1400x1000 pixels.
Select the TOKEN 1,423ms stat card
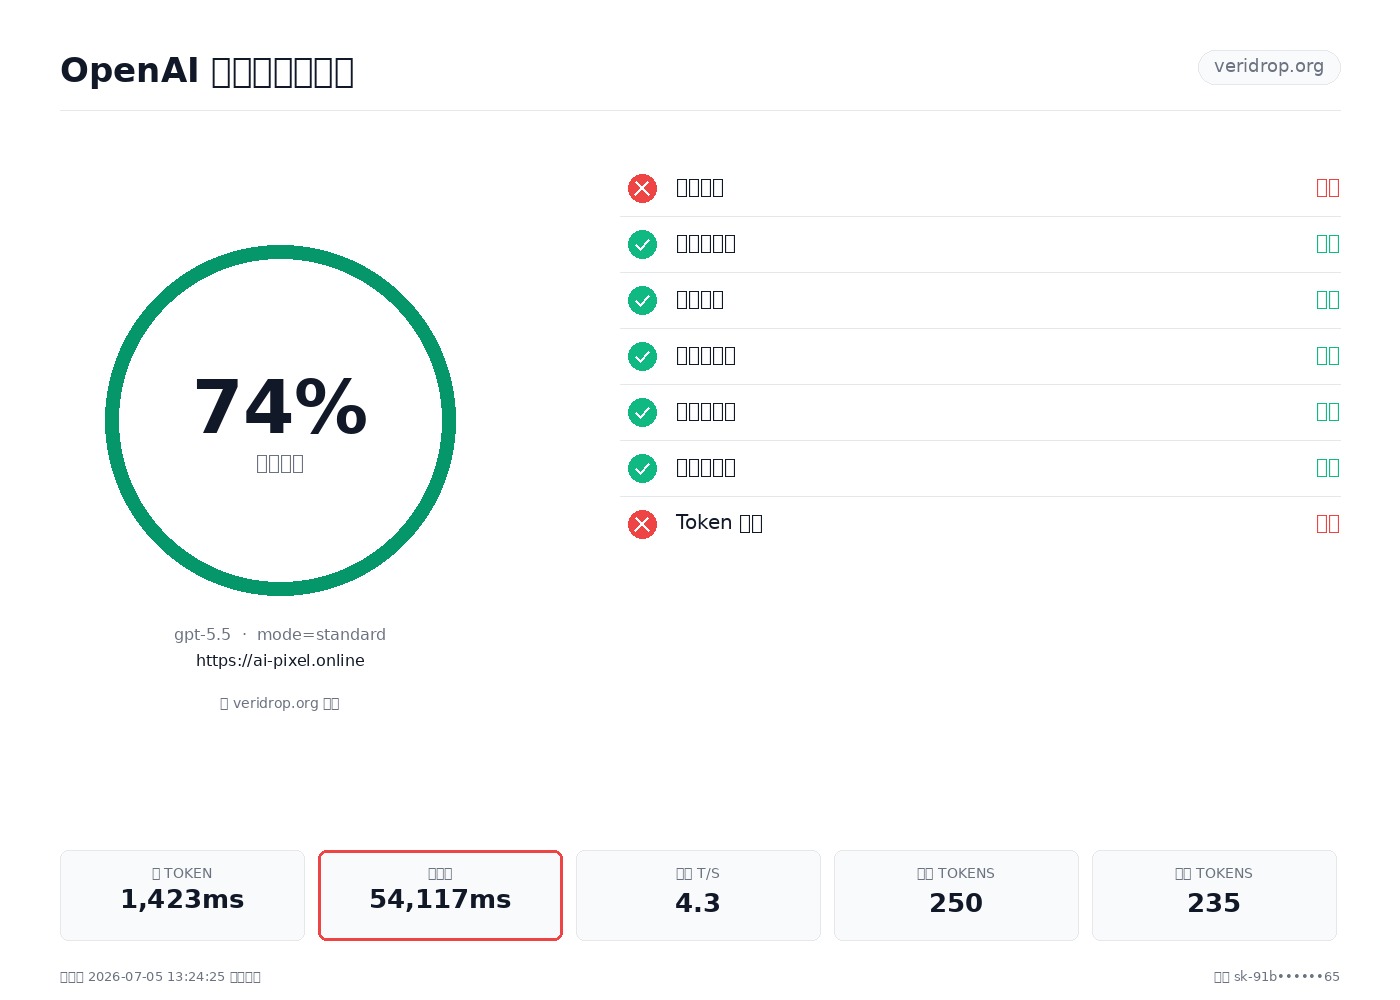pos(182,895)
